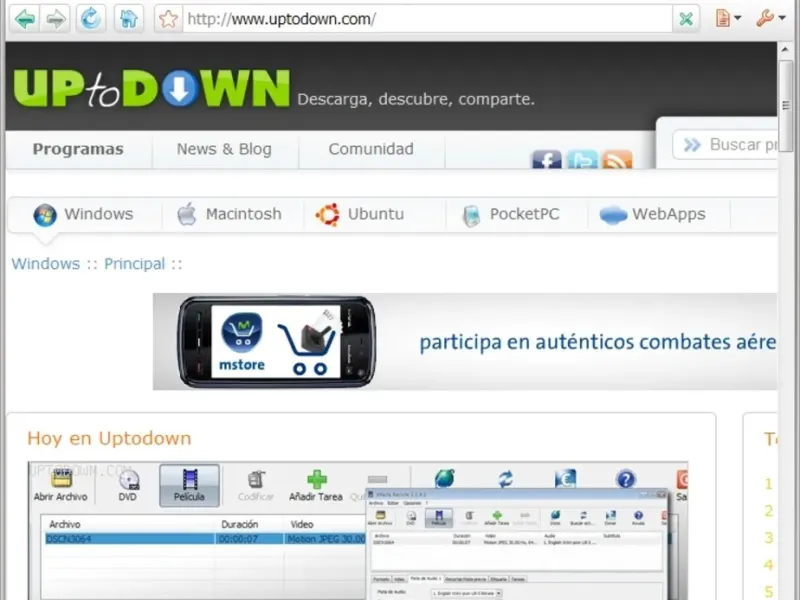This screenshot has height=600, width=800.
Task: Click the DSCN3064 file row
Action: point(205,539)
